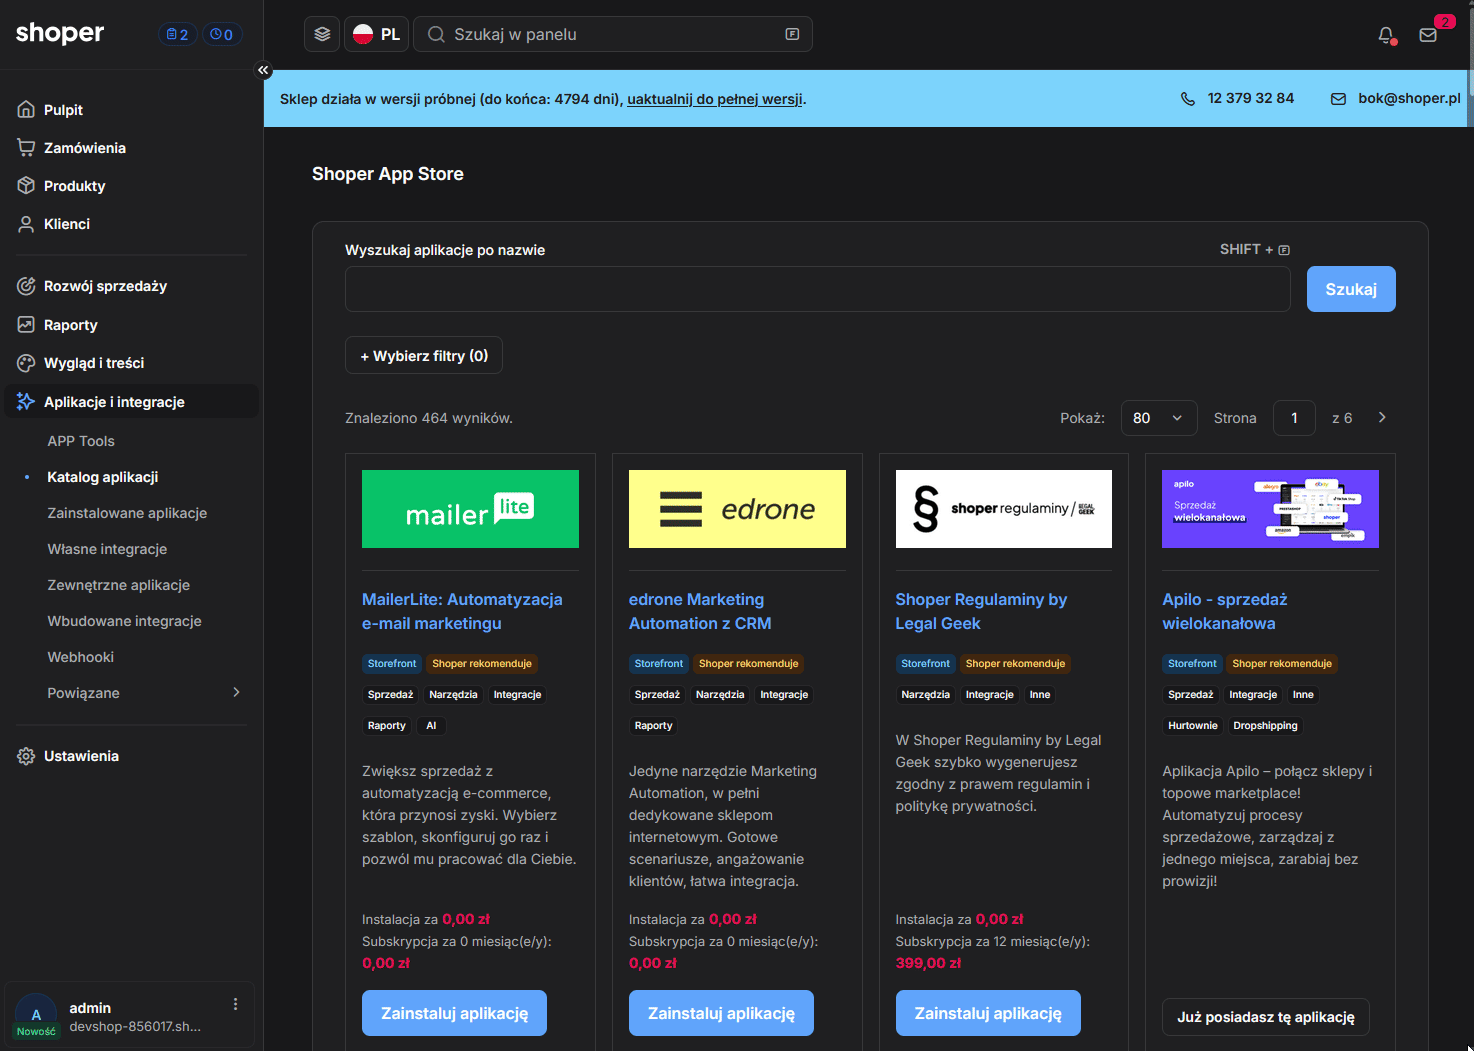Open the Apilo banner thumbnail
This screenshot has height=1051, width=1474.
[1270, 509]
